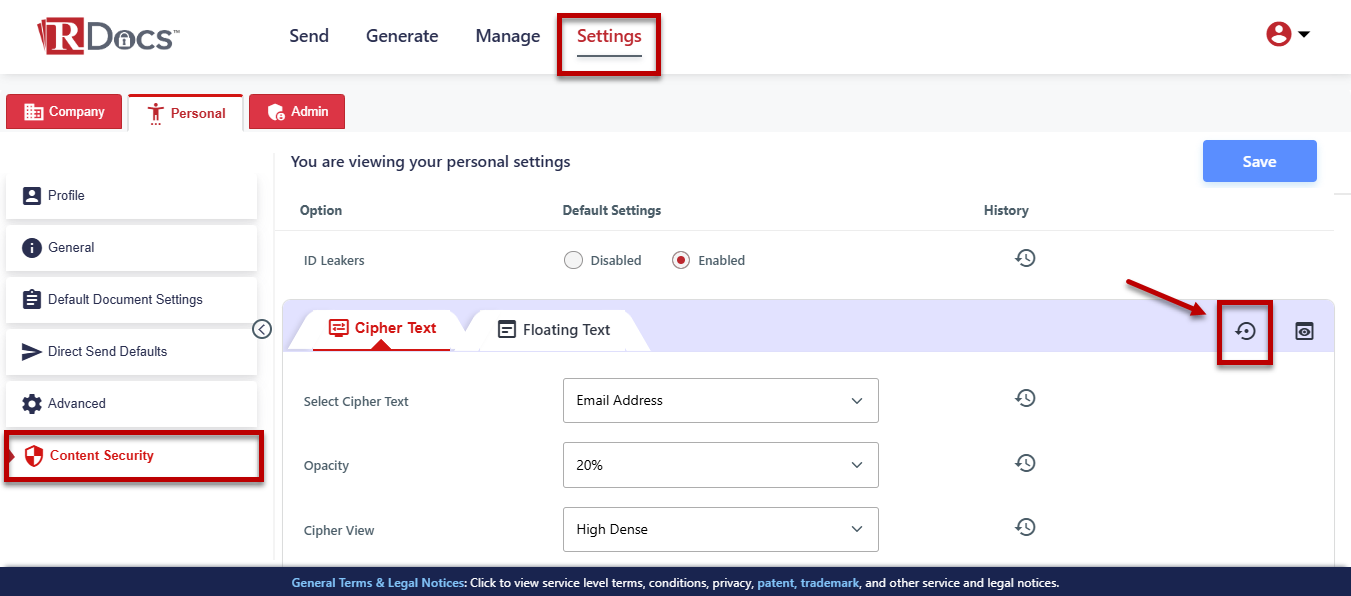The width and height of the screenshot is (1351, 596).
Task: View history for Opacity setting
Action: pyautogui.click(x=1025, y=464)
